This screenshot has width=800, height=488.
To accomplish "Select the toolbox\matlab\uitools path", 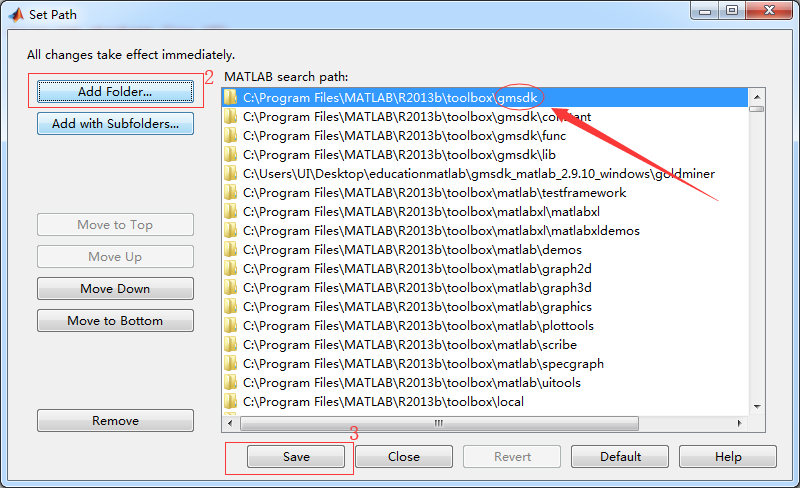I will pos(485,383).
